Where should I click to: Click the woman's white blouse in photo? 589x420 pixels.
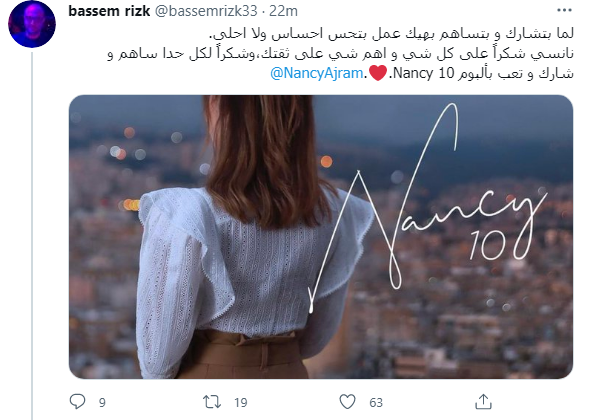point(240,270)
